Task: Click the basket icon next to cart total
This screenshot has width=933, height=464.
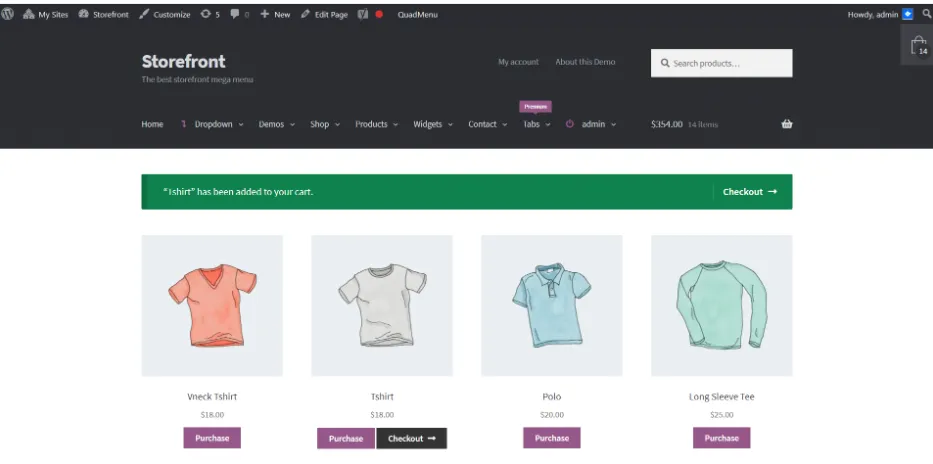Action: coord(787,124)
